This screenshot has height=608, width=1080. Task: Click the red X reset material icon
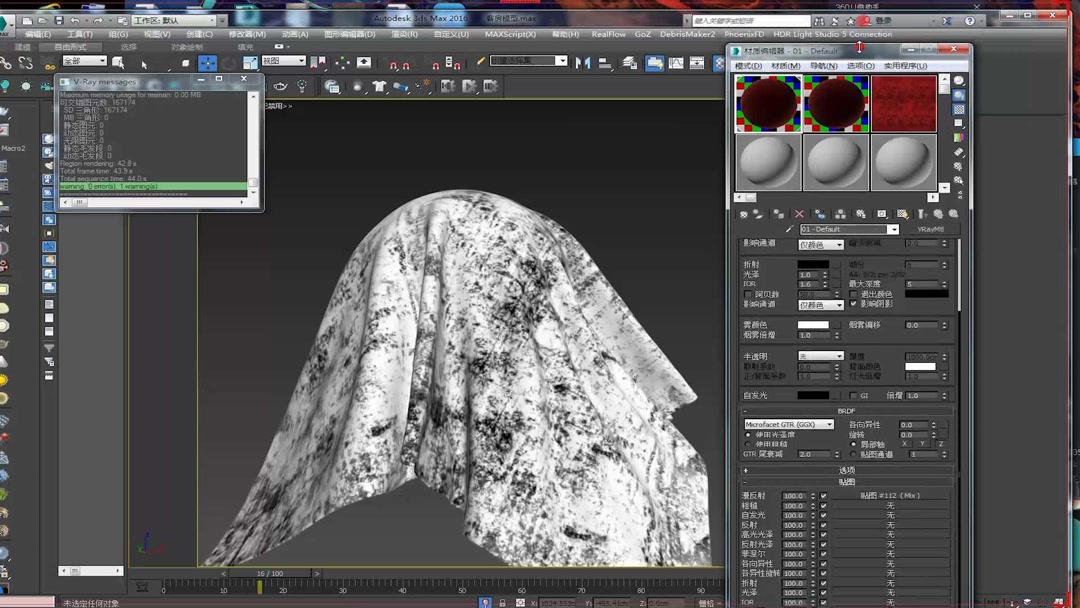(x=799, y=214)
